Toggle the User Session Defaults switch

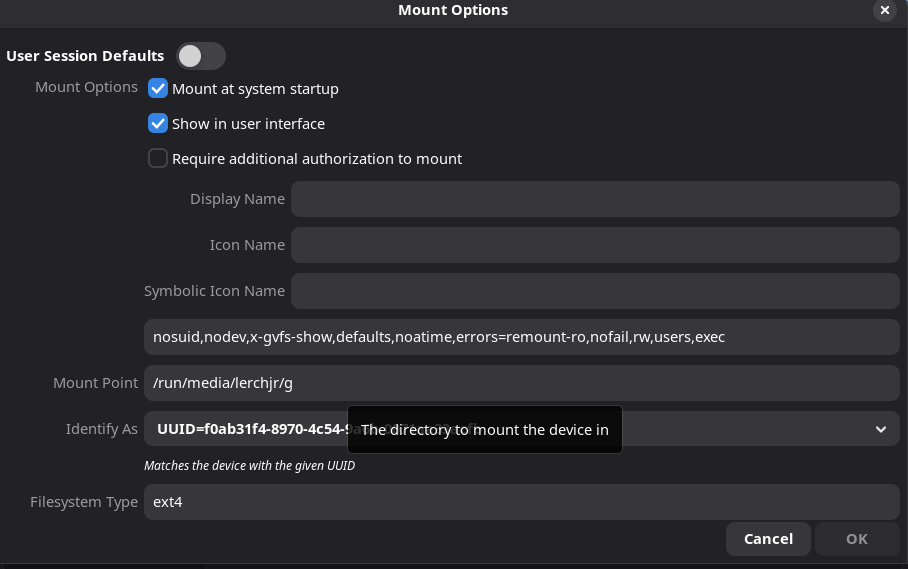[200, 56]
